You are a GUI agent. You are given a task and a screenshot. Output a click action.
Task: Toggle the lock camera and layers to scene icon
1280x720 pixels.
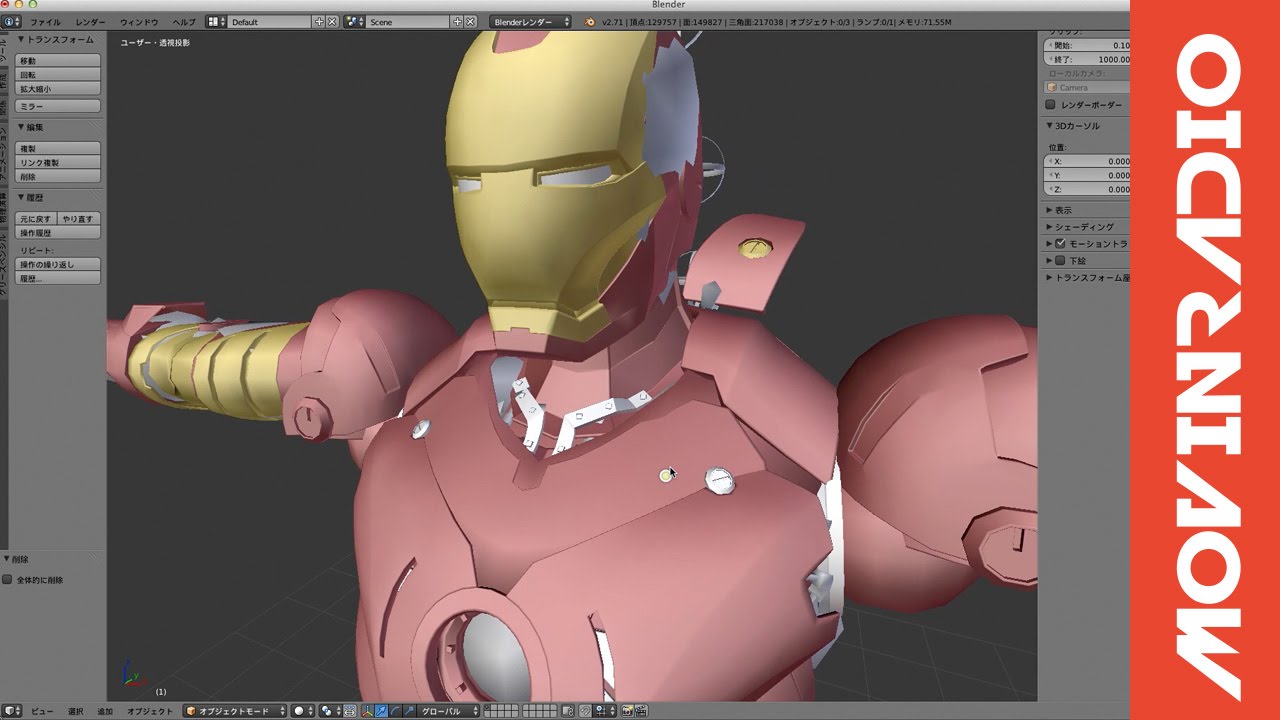click(568, 711)
